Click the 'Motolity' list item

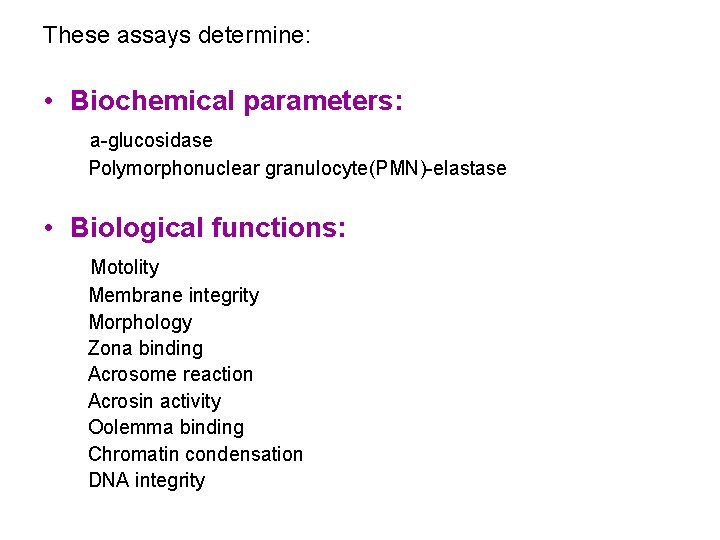coord(125,267)
